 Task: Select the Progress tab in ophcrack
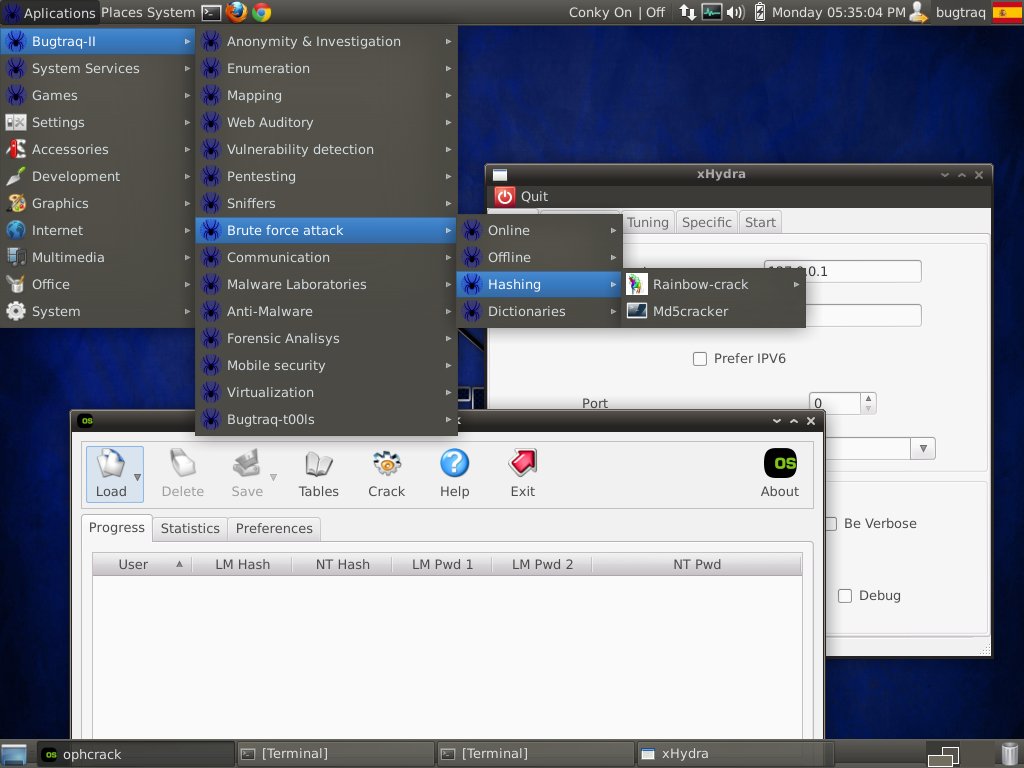117,528
